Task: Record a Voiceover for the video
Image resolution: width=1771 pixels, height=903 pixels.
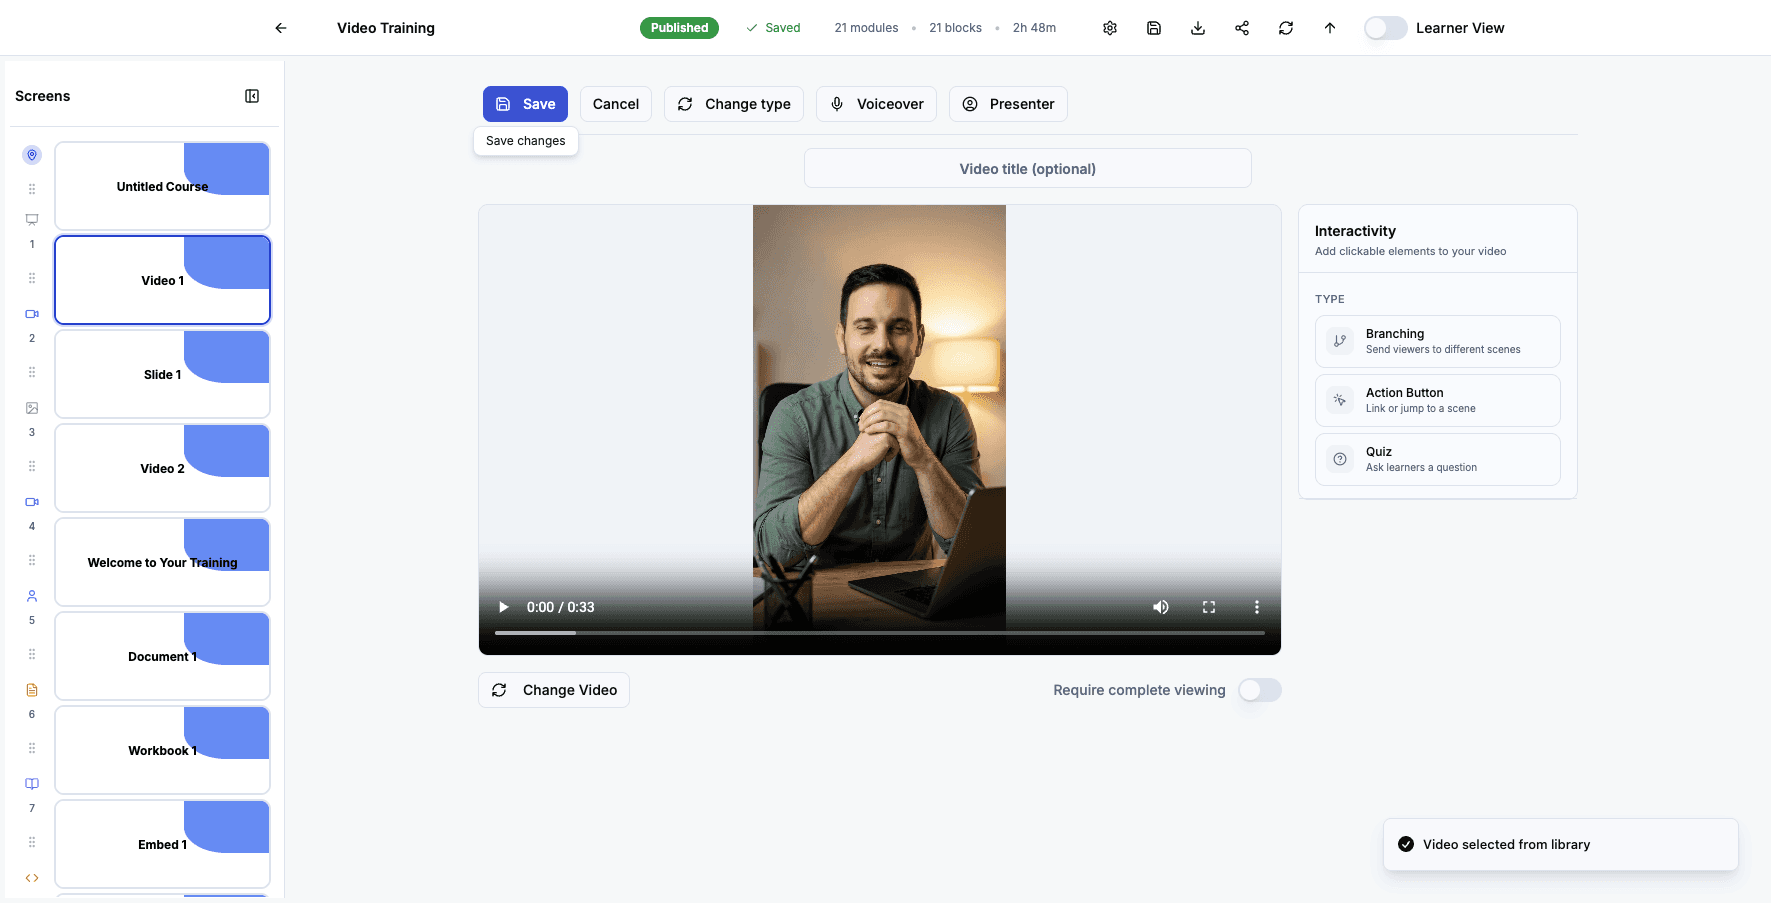Action: click(876, 103)
